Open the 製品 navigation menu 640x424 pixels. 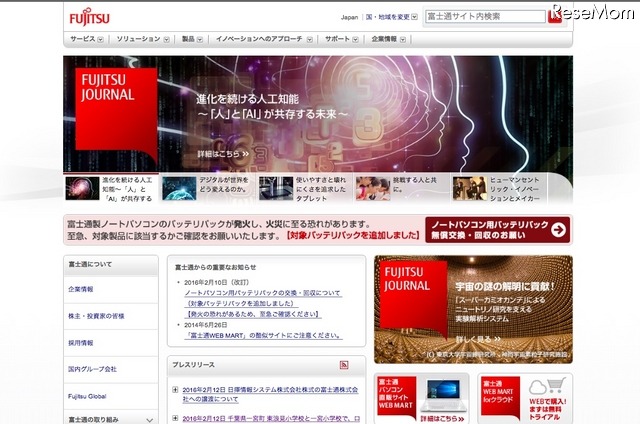pyautogui.click(x=188, y=39)
